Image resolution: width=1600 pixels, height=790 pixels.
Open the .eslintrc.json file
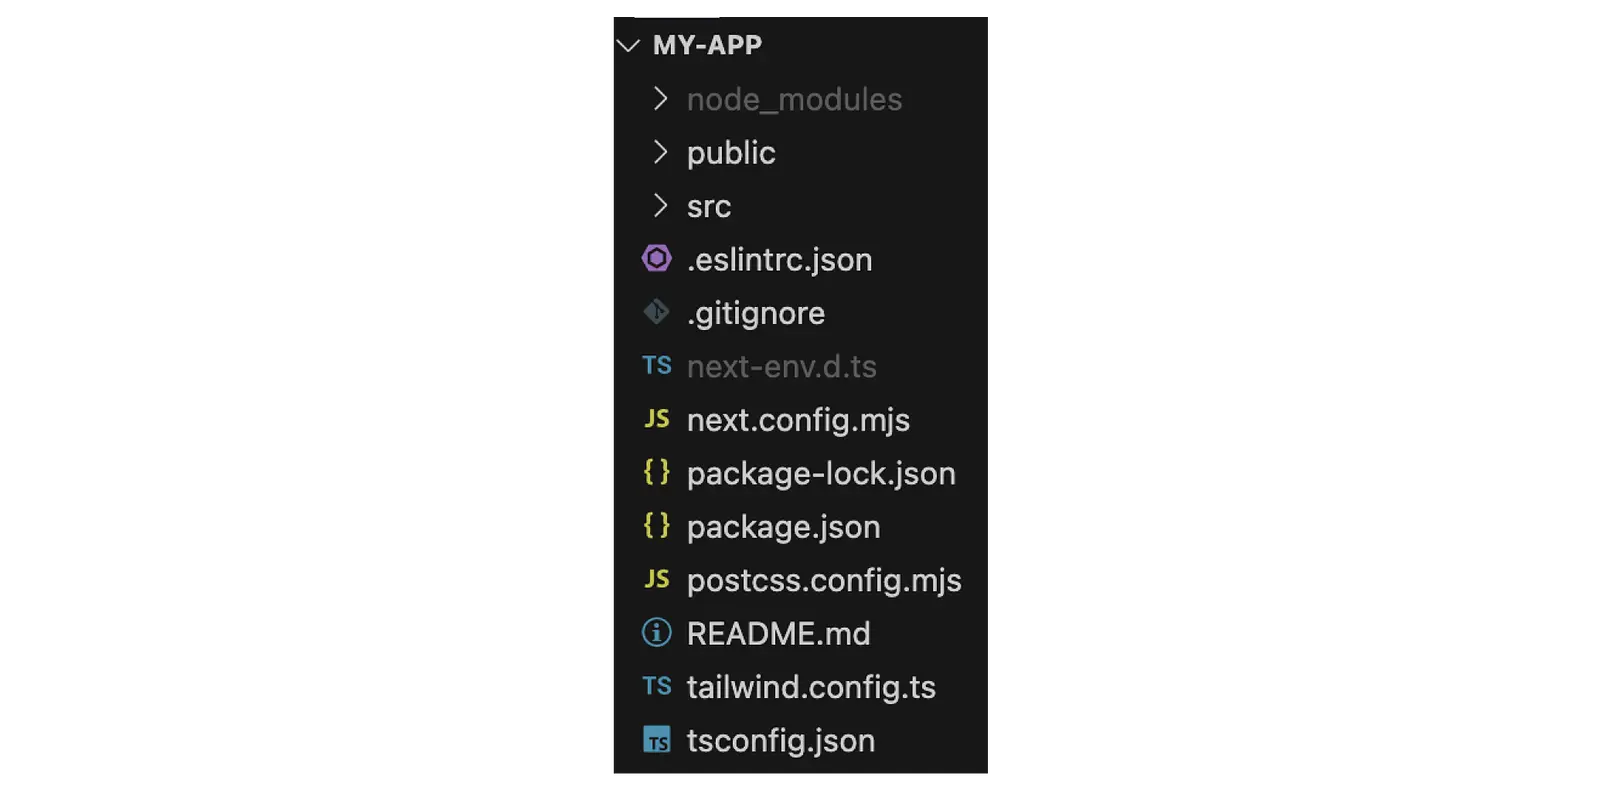click(779, 260)
